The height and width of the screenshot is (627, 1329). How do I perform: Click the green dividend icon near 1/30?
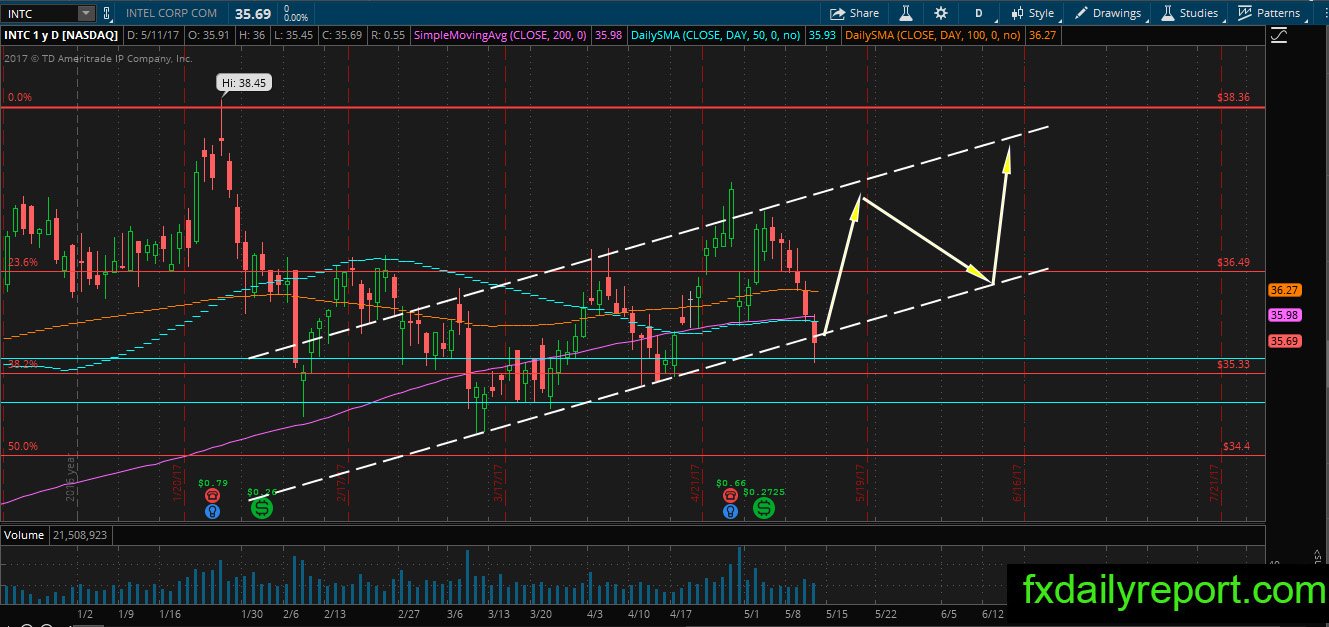tap(261, 509)
